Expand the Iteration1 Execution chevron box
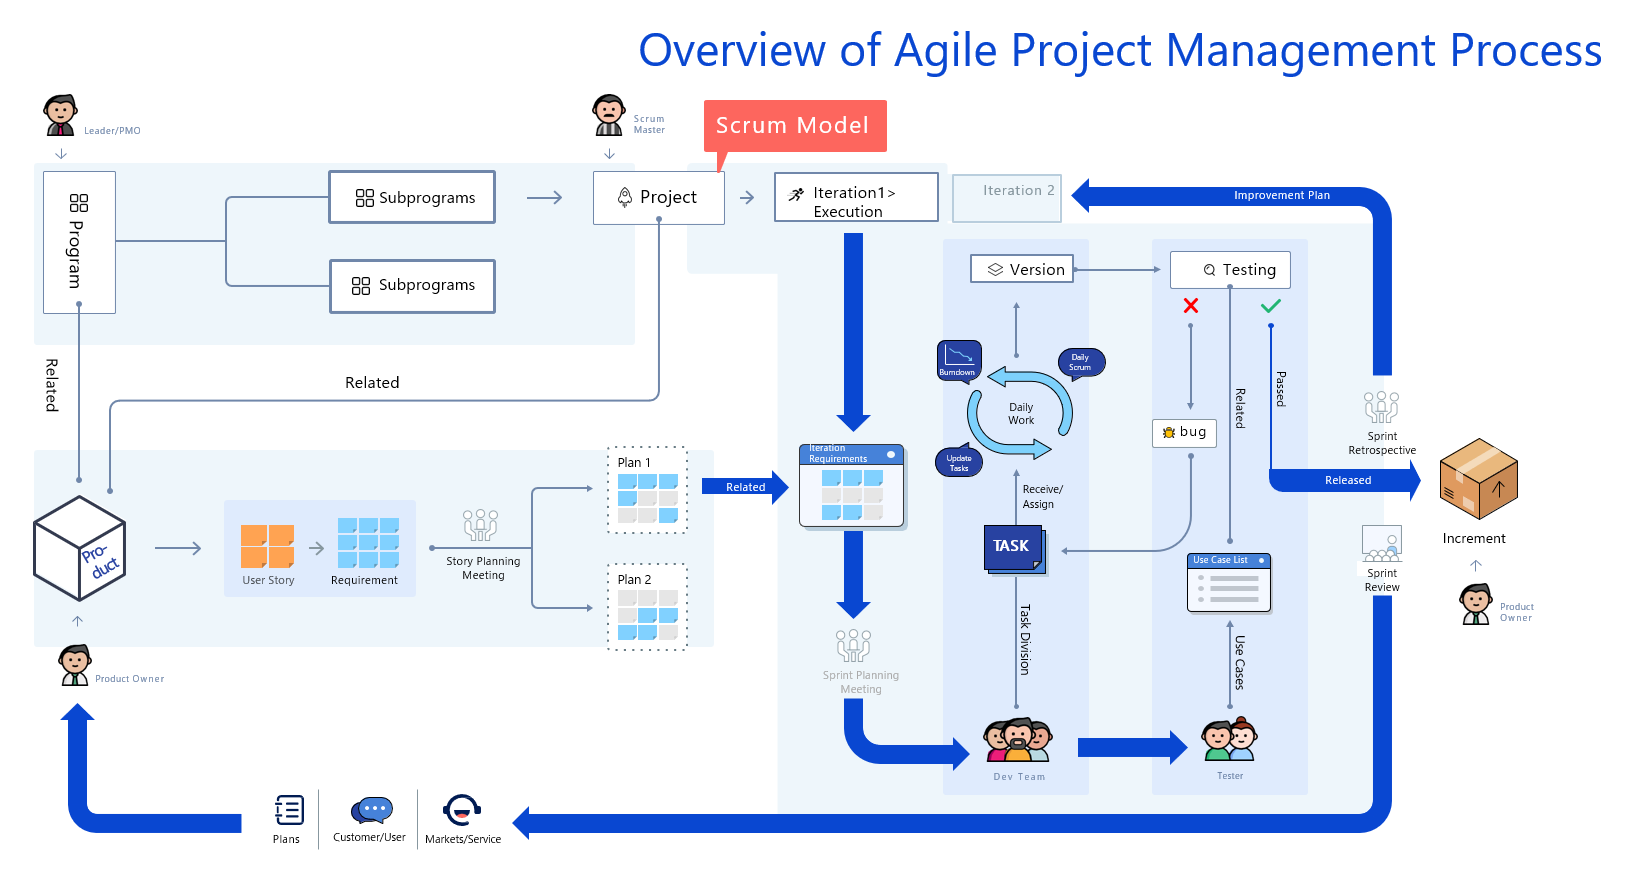This screenshot has width=1628, height=872. click(x=856, y=197)
